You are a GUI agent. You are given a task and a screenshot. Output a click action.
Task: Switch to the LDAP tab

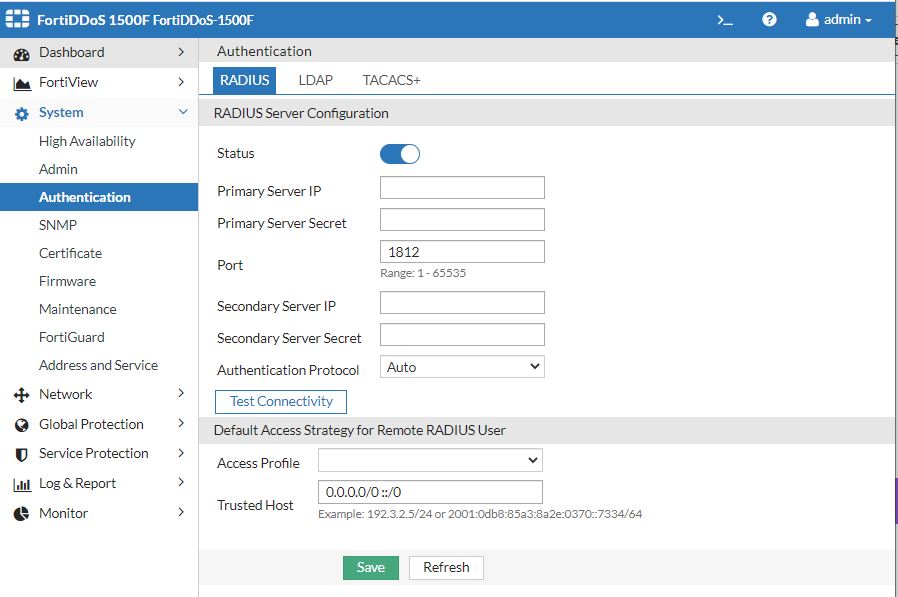(316, 80)
